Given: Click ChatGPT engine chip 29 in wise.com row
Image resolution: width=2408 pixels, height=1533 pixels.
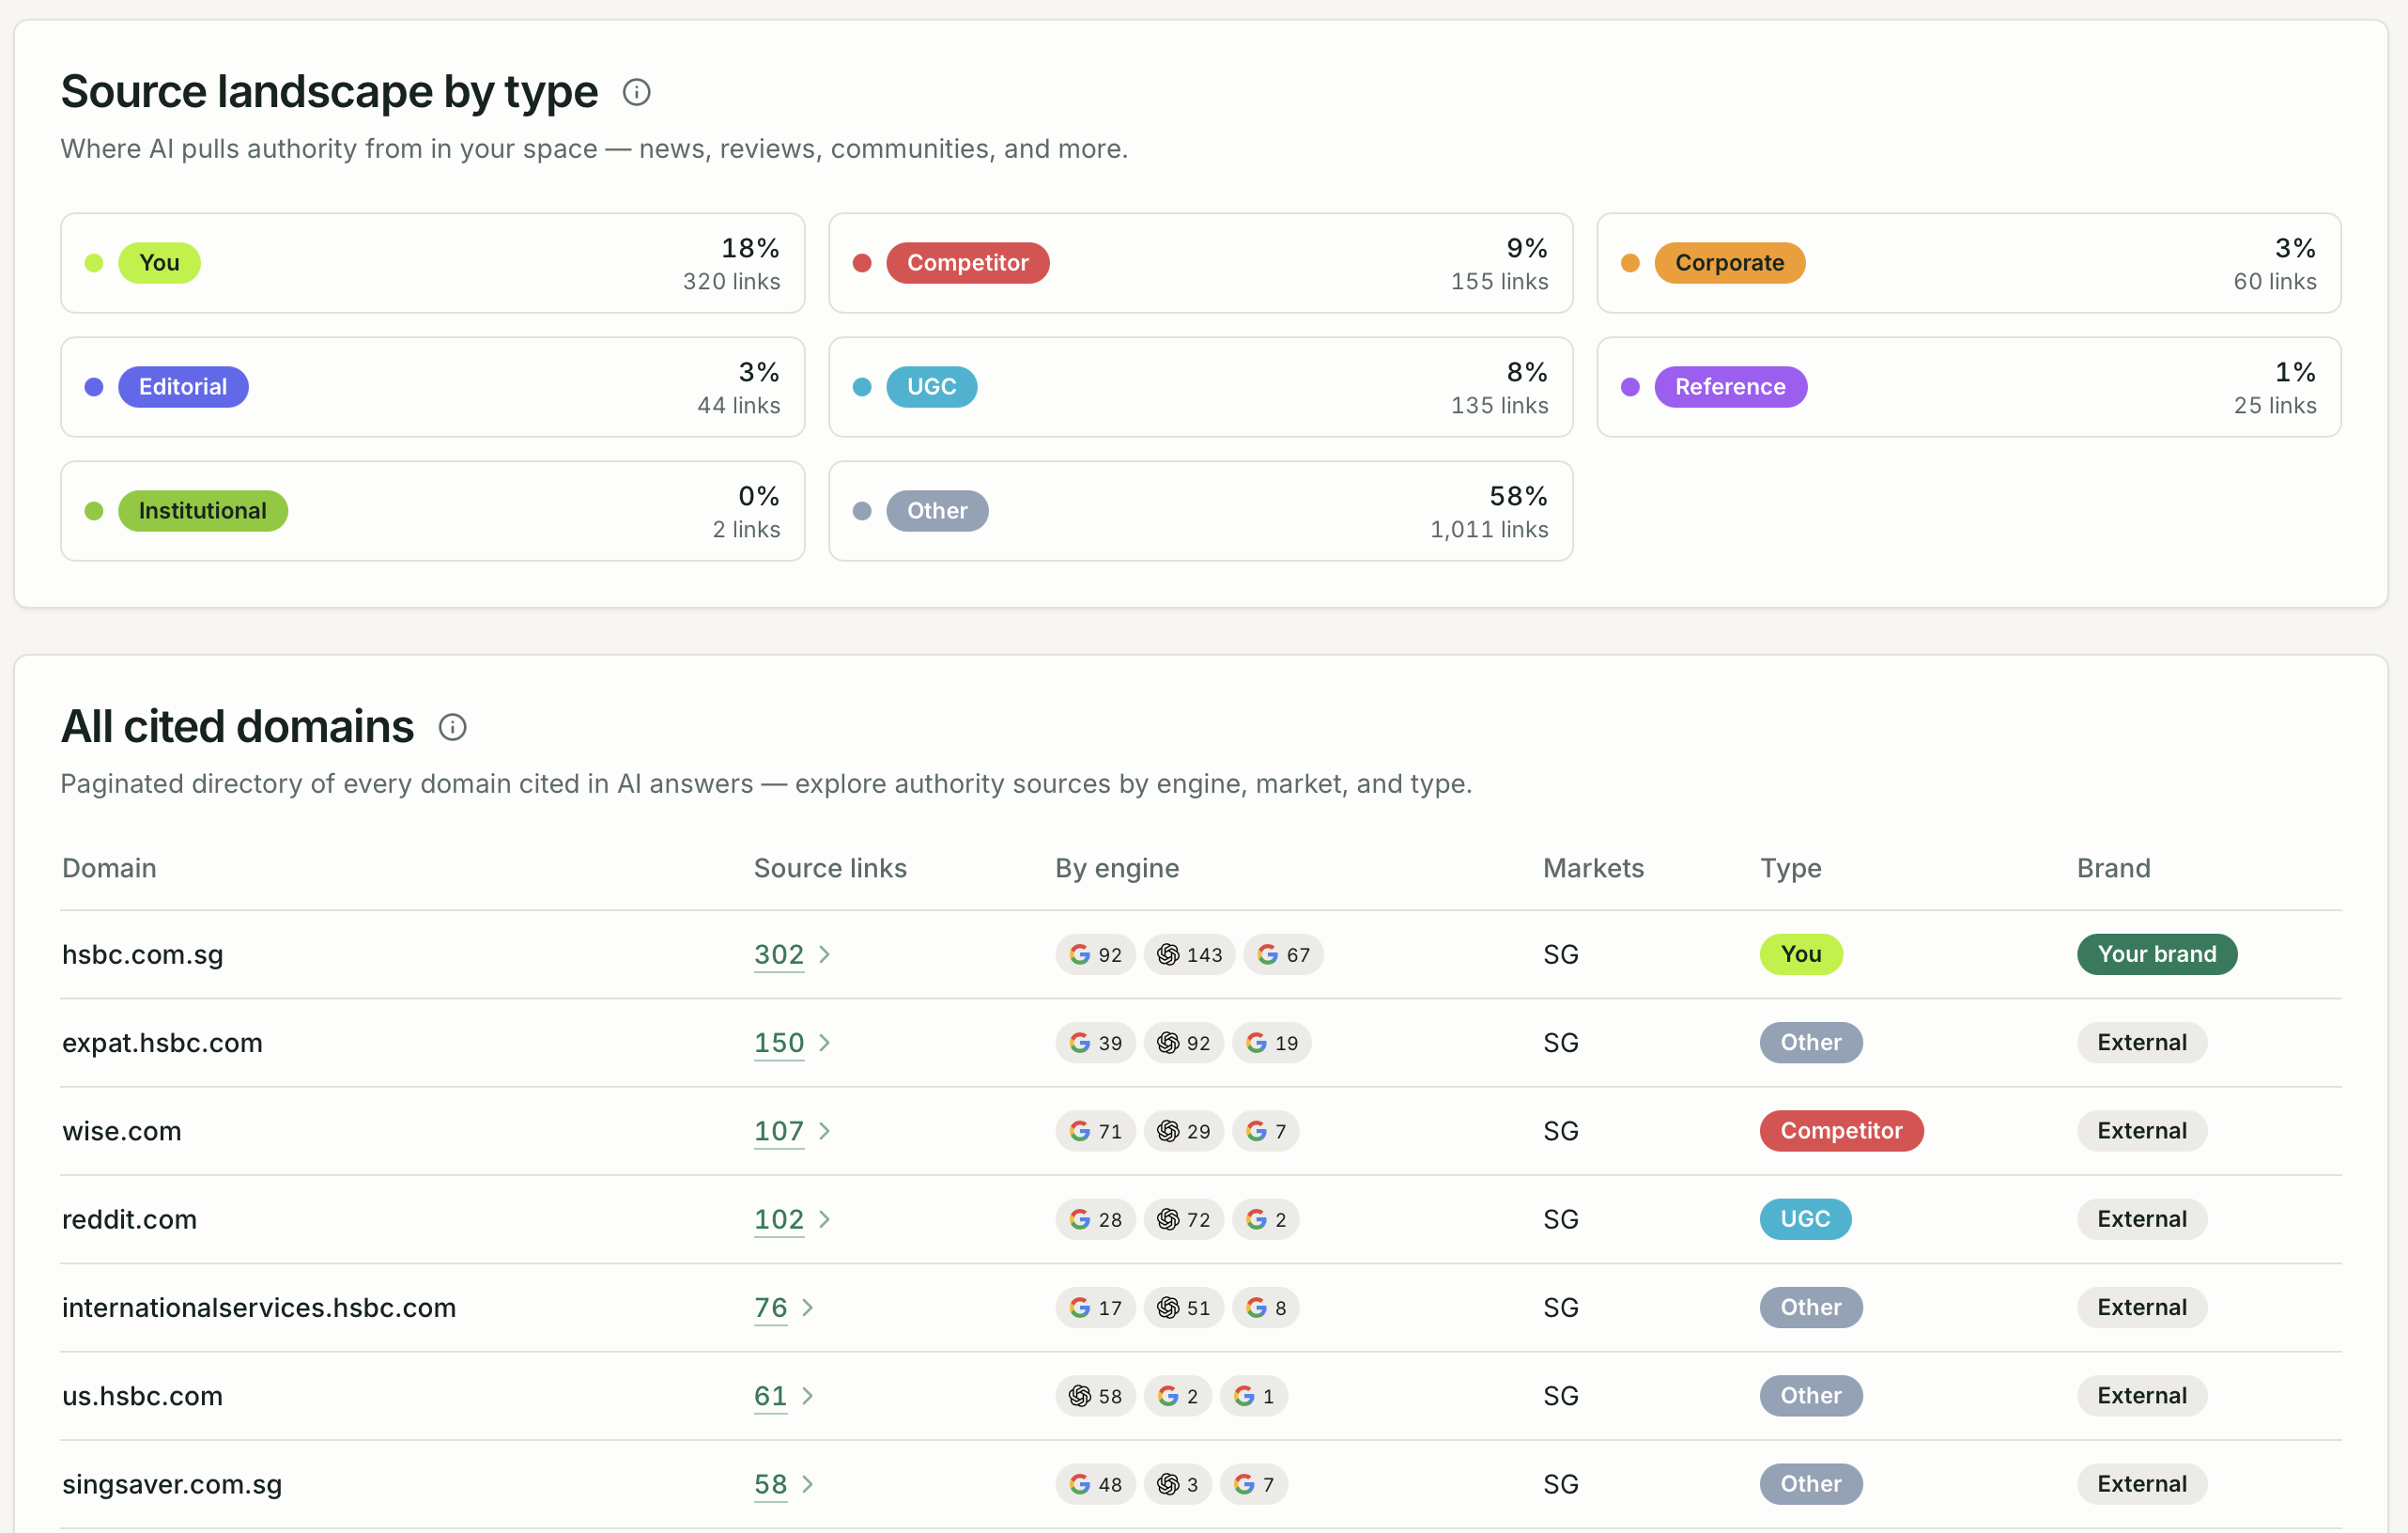Looking at the screenshot, I should [x=1183, y=1131].
